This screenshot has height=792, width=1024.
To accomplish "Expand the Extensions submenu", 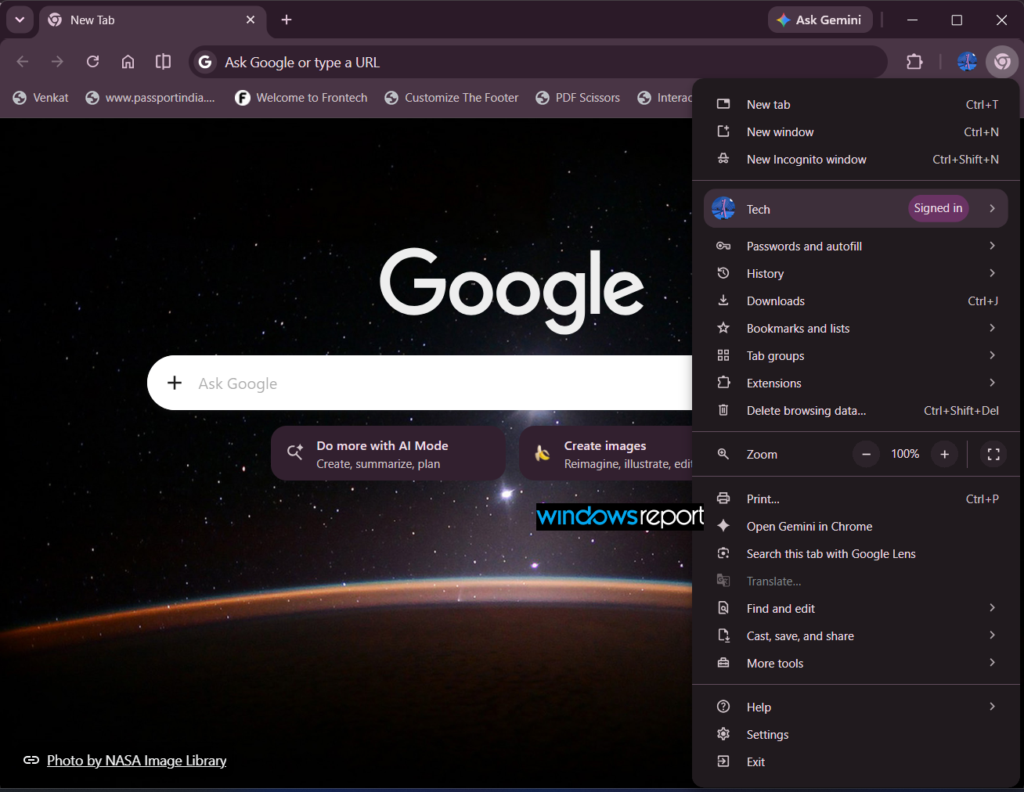I will coord(856,383).
